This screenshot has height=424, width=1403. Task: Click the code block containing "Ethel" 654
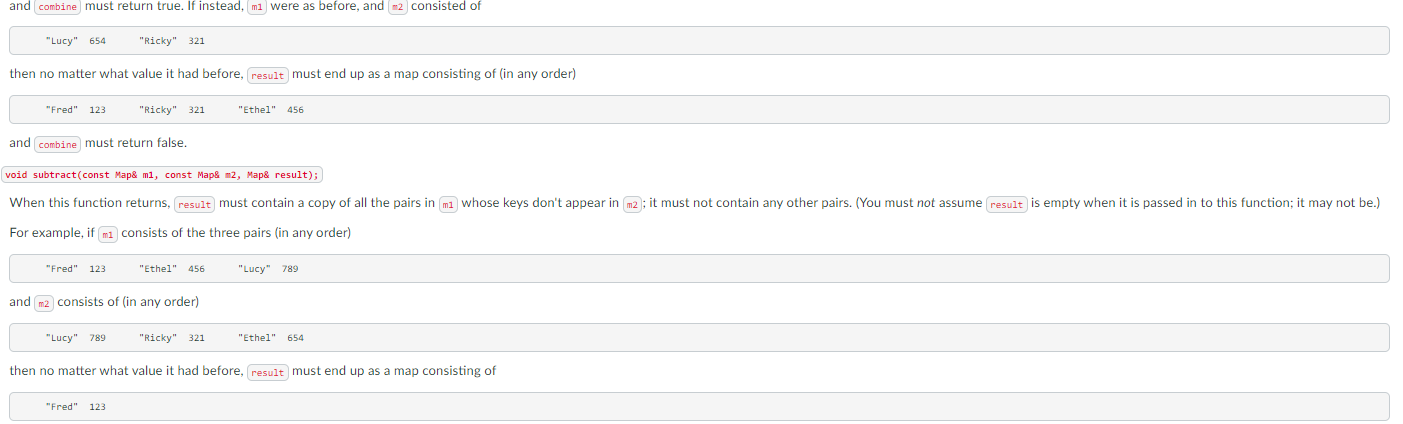tap(699, 338)
